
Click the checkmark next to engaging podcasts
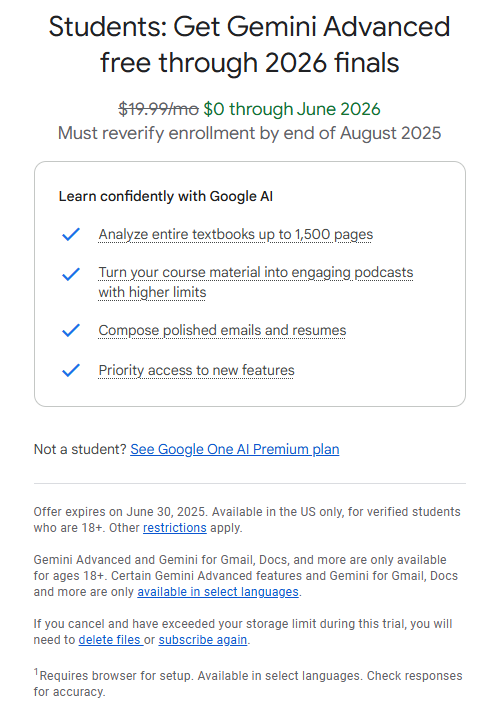(x=71, y=274)
